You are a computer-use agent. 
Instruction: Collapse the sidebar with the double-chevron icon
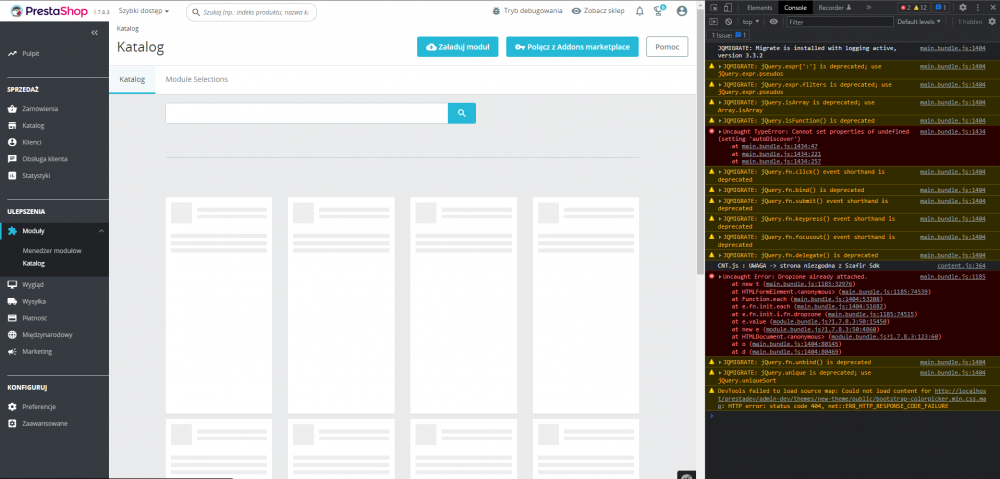[94, 33]
